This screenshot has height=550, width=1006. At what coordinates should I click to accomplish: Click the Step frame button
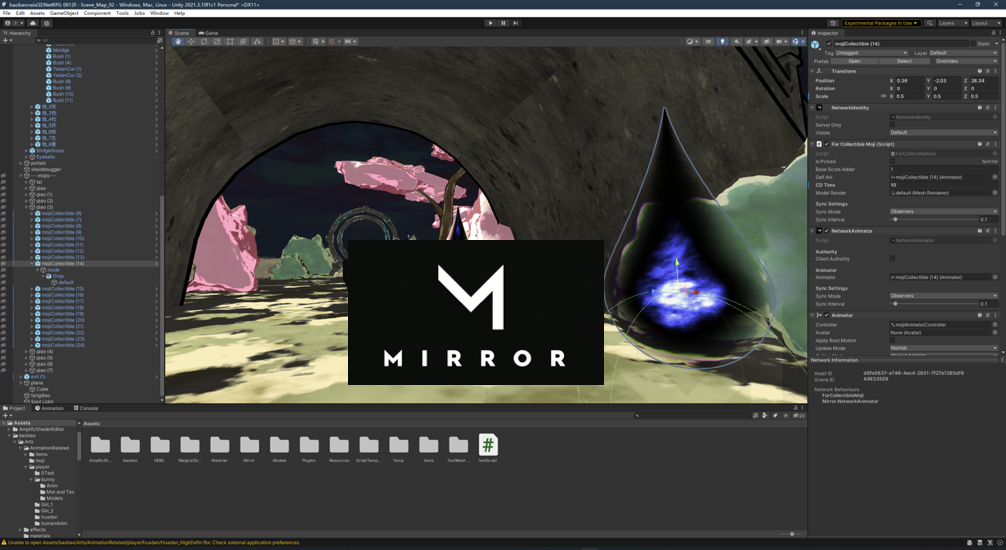coord(515,23)
